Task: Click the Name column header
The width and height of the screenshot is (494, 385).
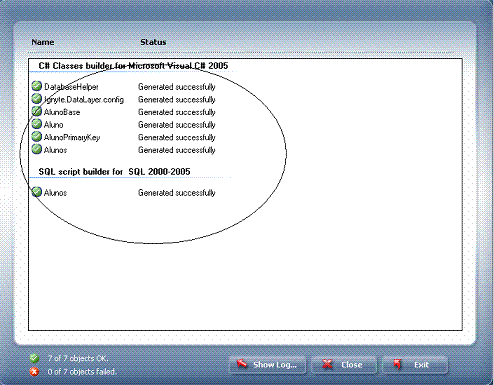Action: tap(43, 42)
